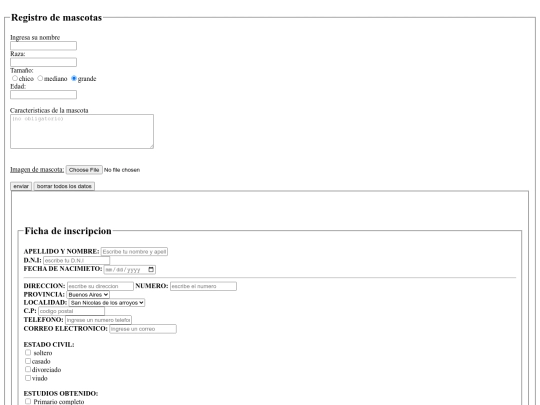Open the LOCALIDAD dropdown
The height and width of the screenshot is (405, 540).
click(x=107, y=303)
